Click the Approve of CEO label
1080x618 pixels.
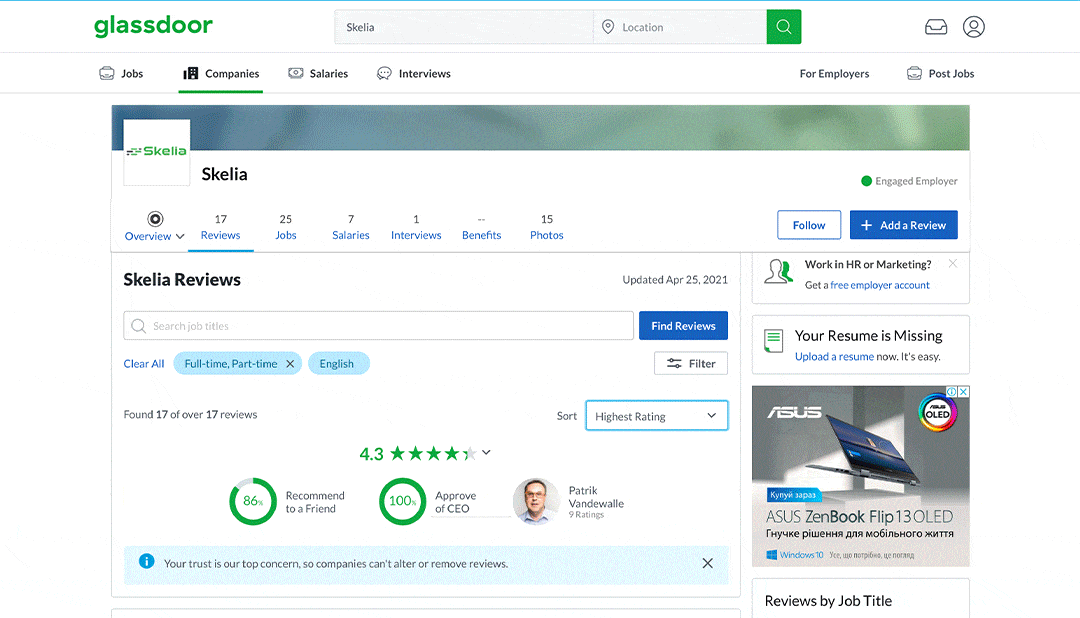click(455, 502)
